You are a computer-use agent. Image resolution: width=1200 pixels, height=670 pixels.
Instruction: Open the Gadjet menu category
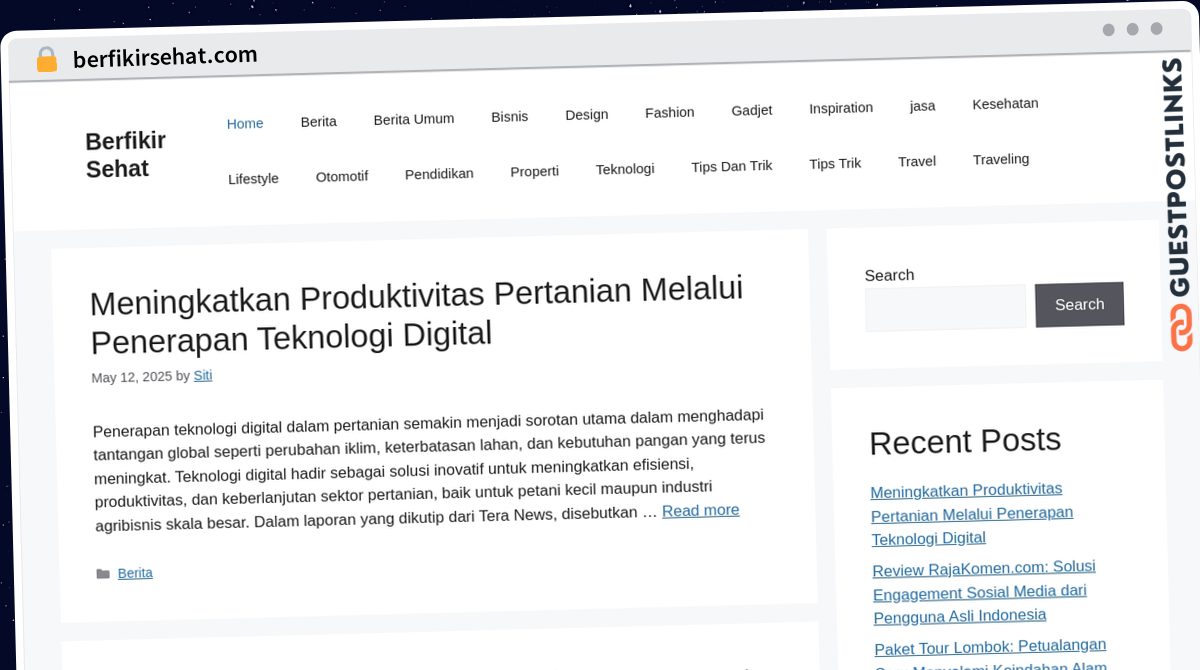(751, 110)
